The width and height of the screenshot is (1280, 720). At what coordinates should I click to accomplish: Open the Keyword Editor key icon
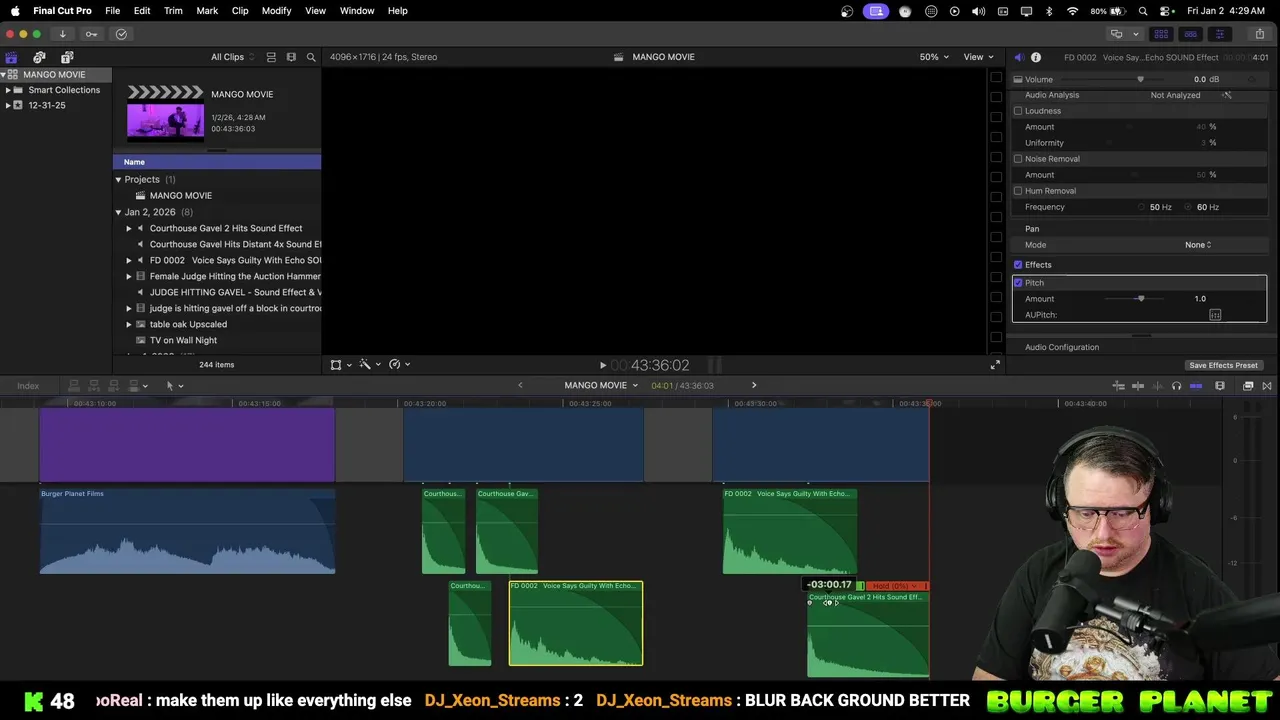coord(91,34)
